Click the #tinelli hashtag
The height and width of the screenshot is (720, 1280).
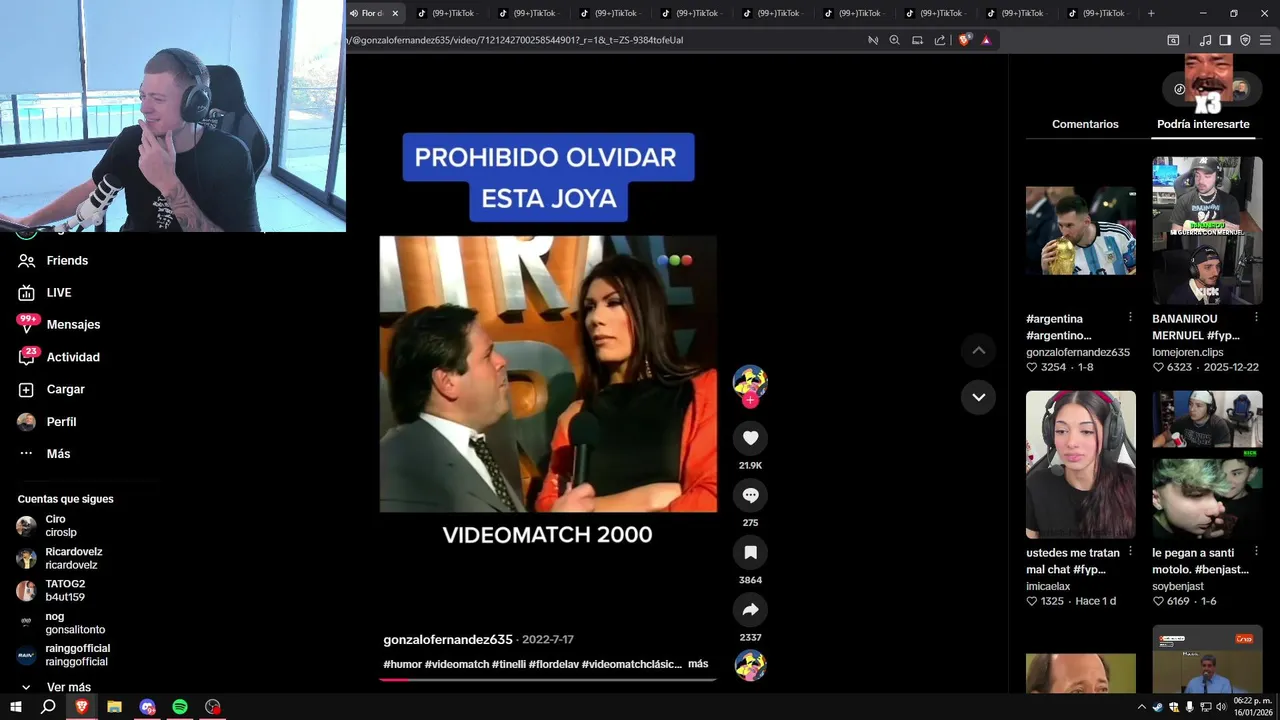509,664
